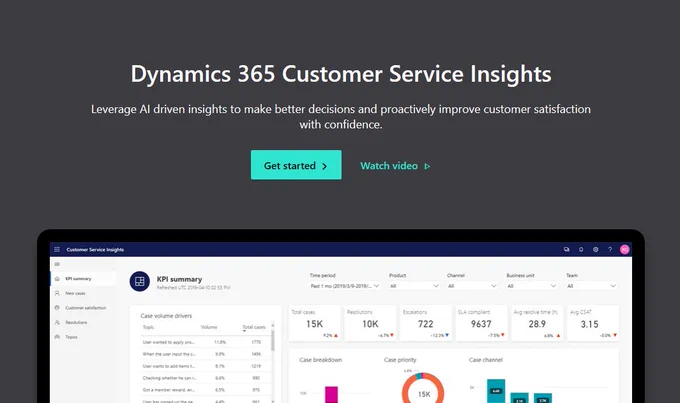Click the person icon beside New cases
Screen dimensions: 680x403
(57, 293)
